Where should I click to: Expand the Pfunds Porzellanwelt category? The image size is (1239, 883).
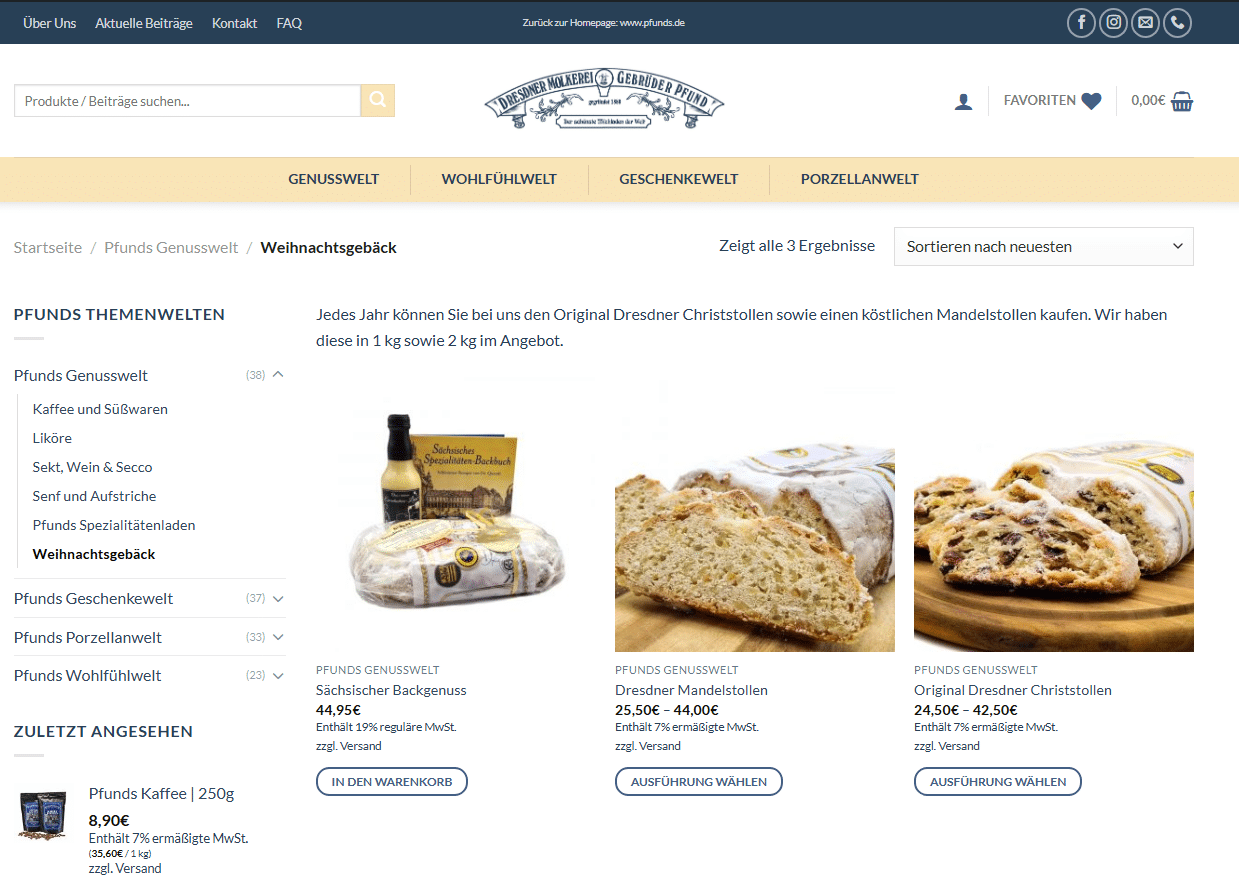(x=278, y=637)
